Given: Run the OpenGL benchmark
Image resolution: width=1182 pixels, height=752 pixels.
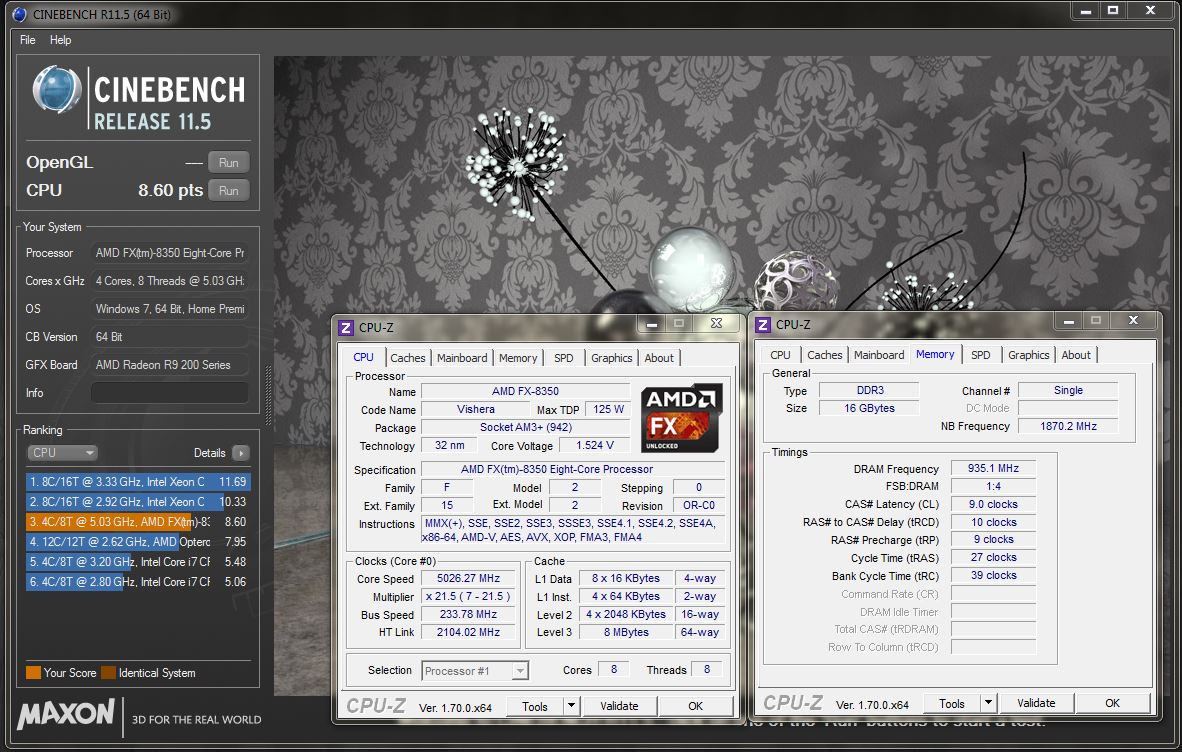Looking at the screenshot, I should pos(228,162).
